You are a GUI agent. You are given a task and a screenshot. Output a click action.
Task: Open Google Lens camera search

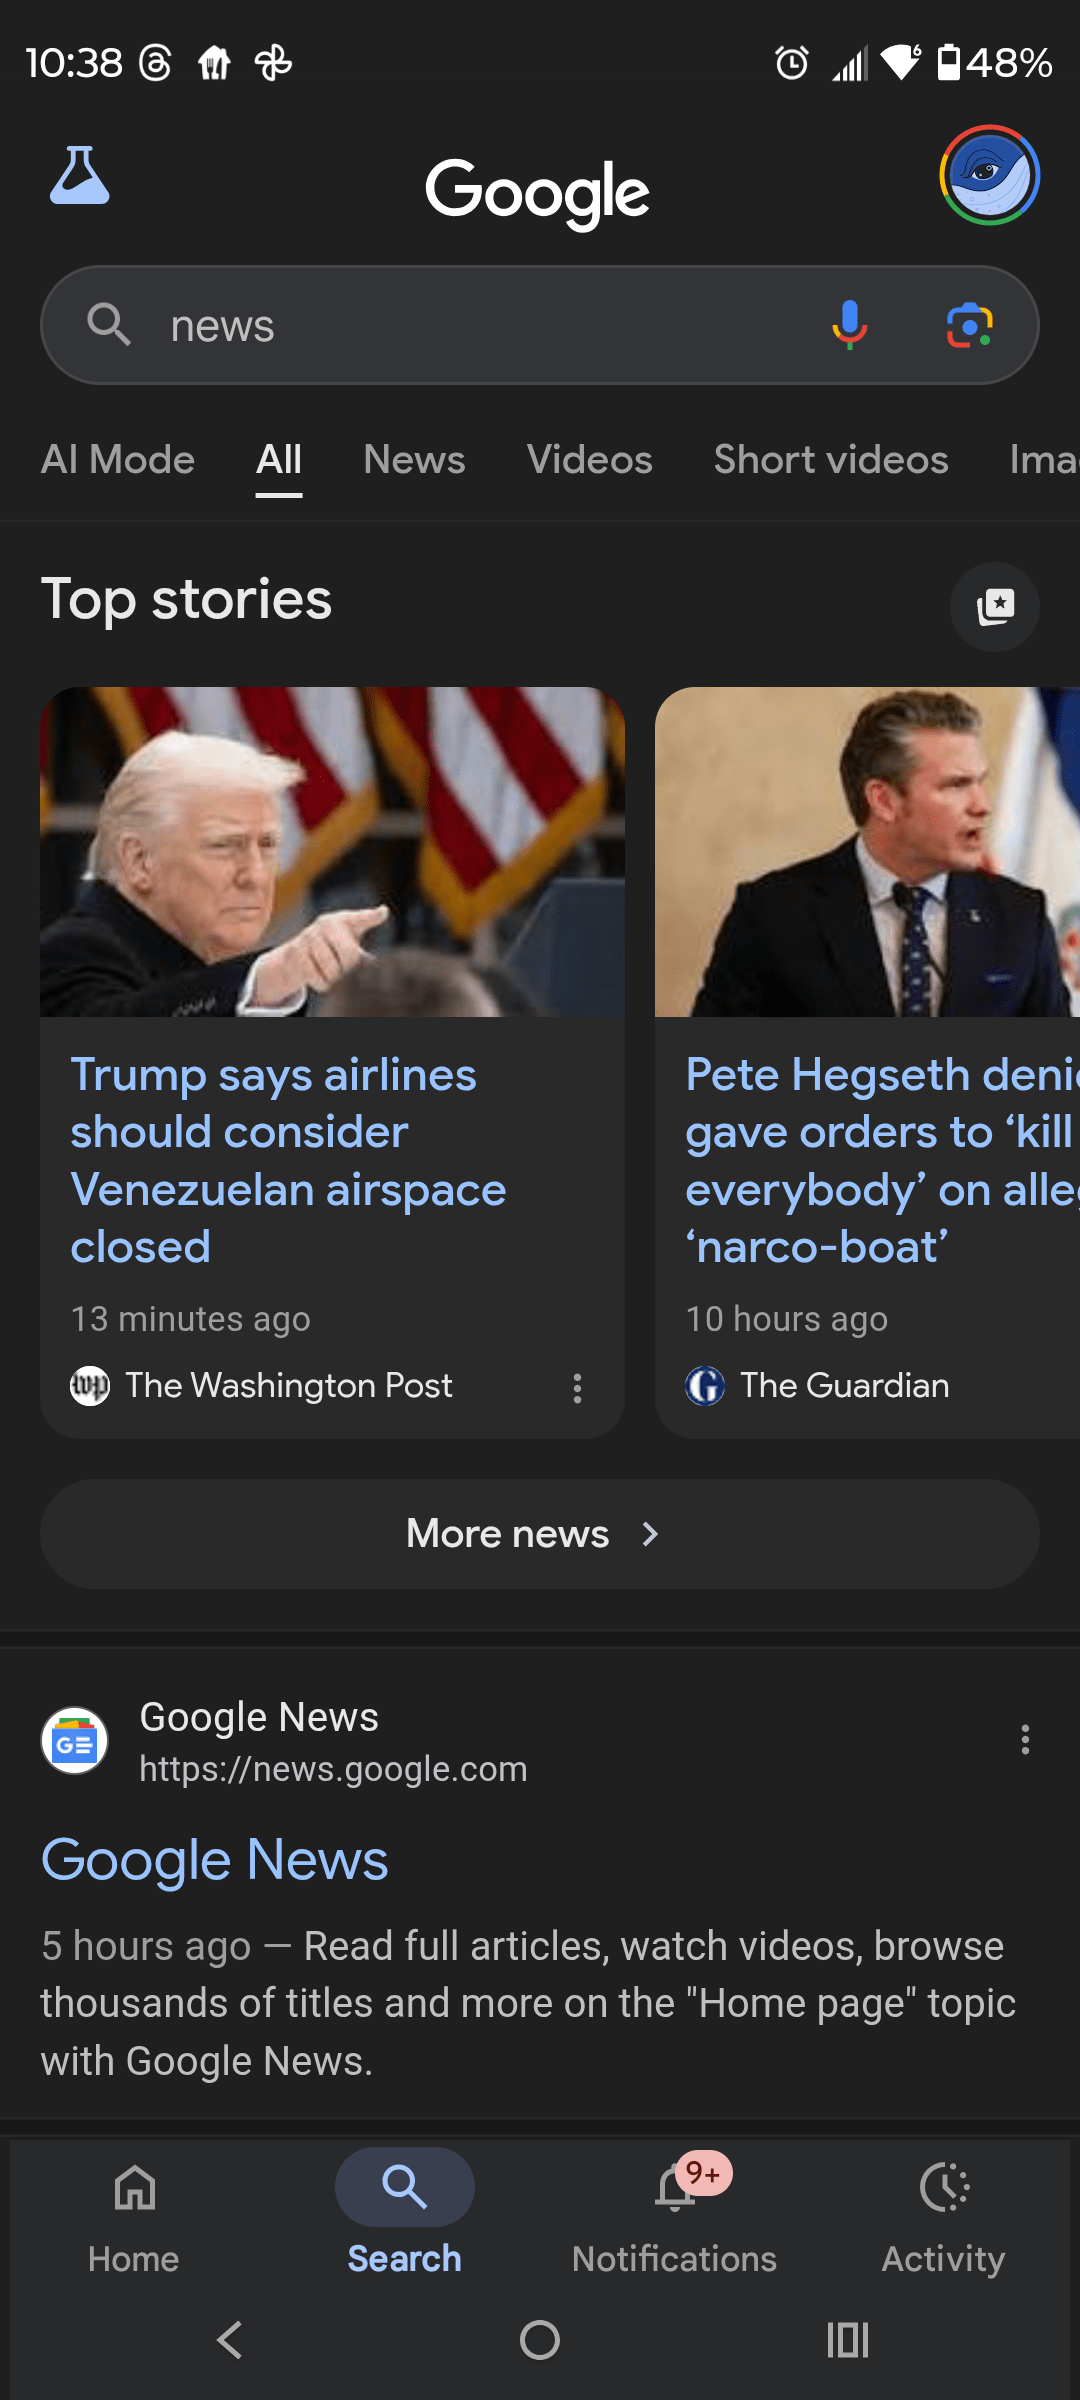pyautogui.click(x=969, y=325)
